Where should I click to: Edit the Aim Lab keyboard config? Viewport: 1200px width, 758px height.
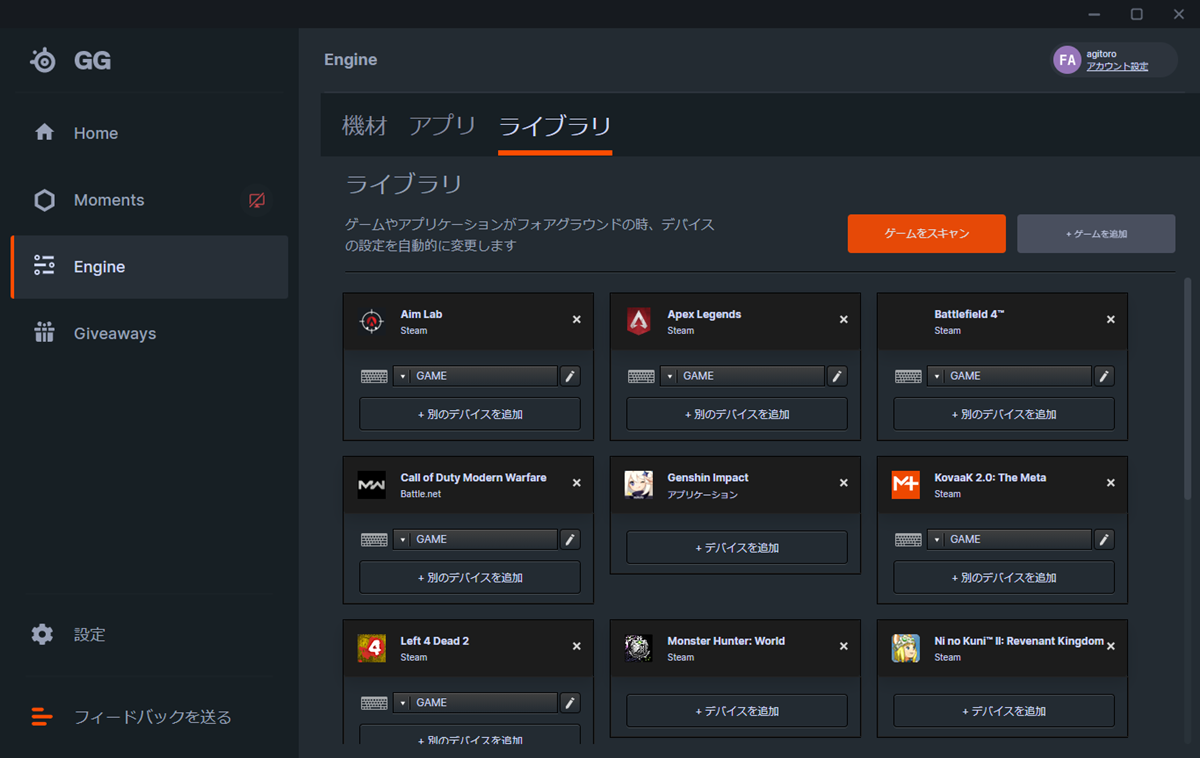570,376
